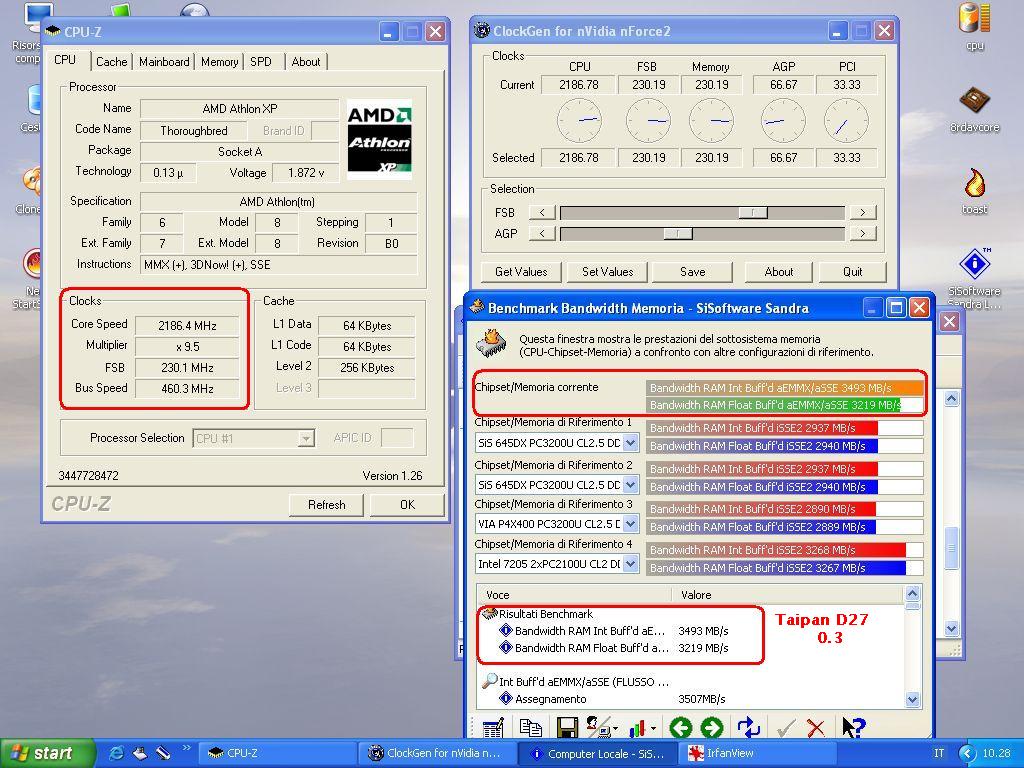
Task: Click the AGP slider left arrow
Action: pyautogui.click(x=542, y=233)
